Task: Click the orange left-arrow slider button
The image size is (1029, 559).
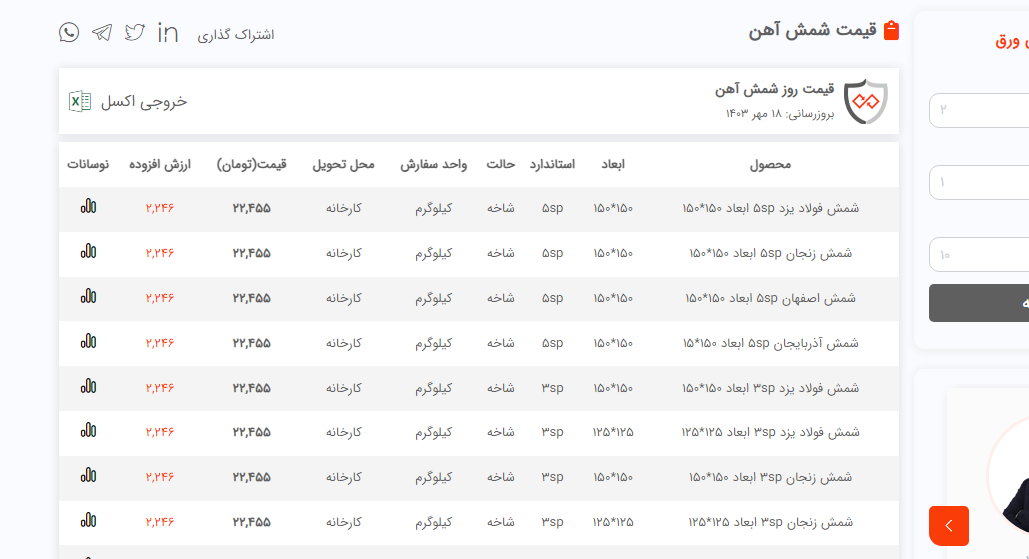Action: pos(948,525)
